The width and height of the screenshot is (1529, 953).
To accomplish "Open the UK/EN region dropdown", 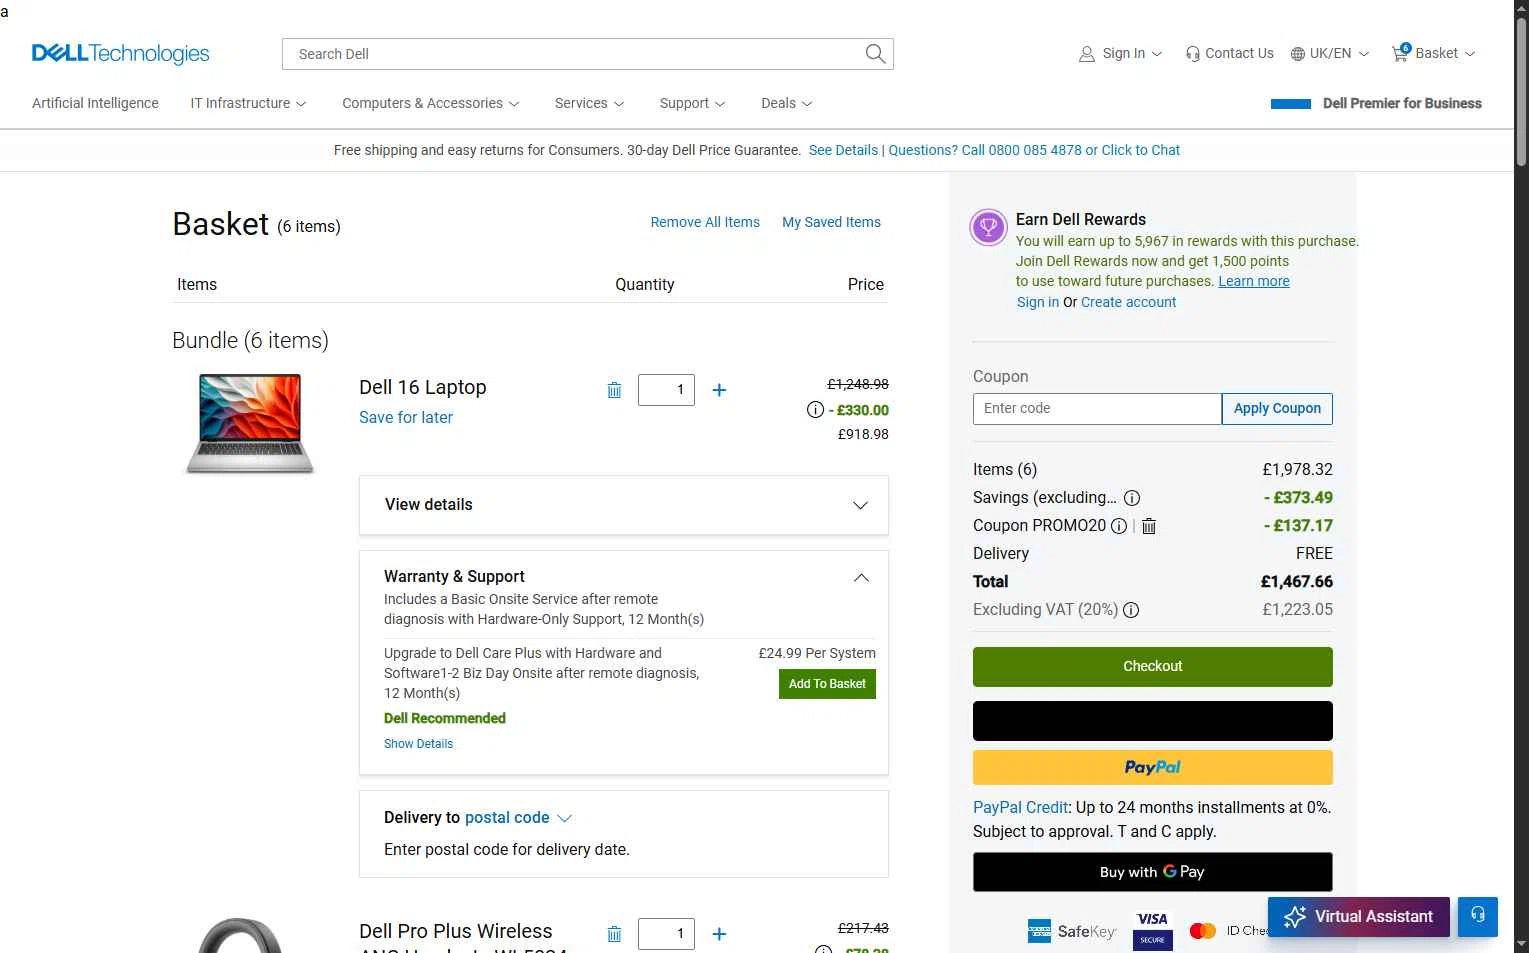I will coord(1330,54).
